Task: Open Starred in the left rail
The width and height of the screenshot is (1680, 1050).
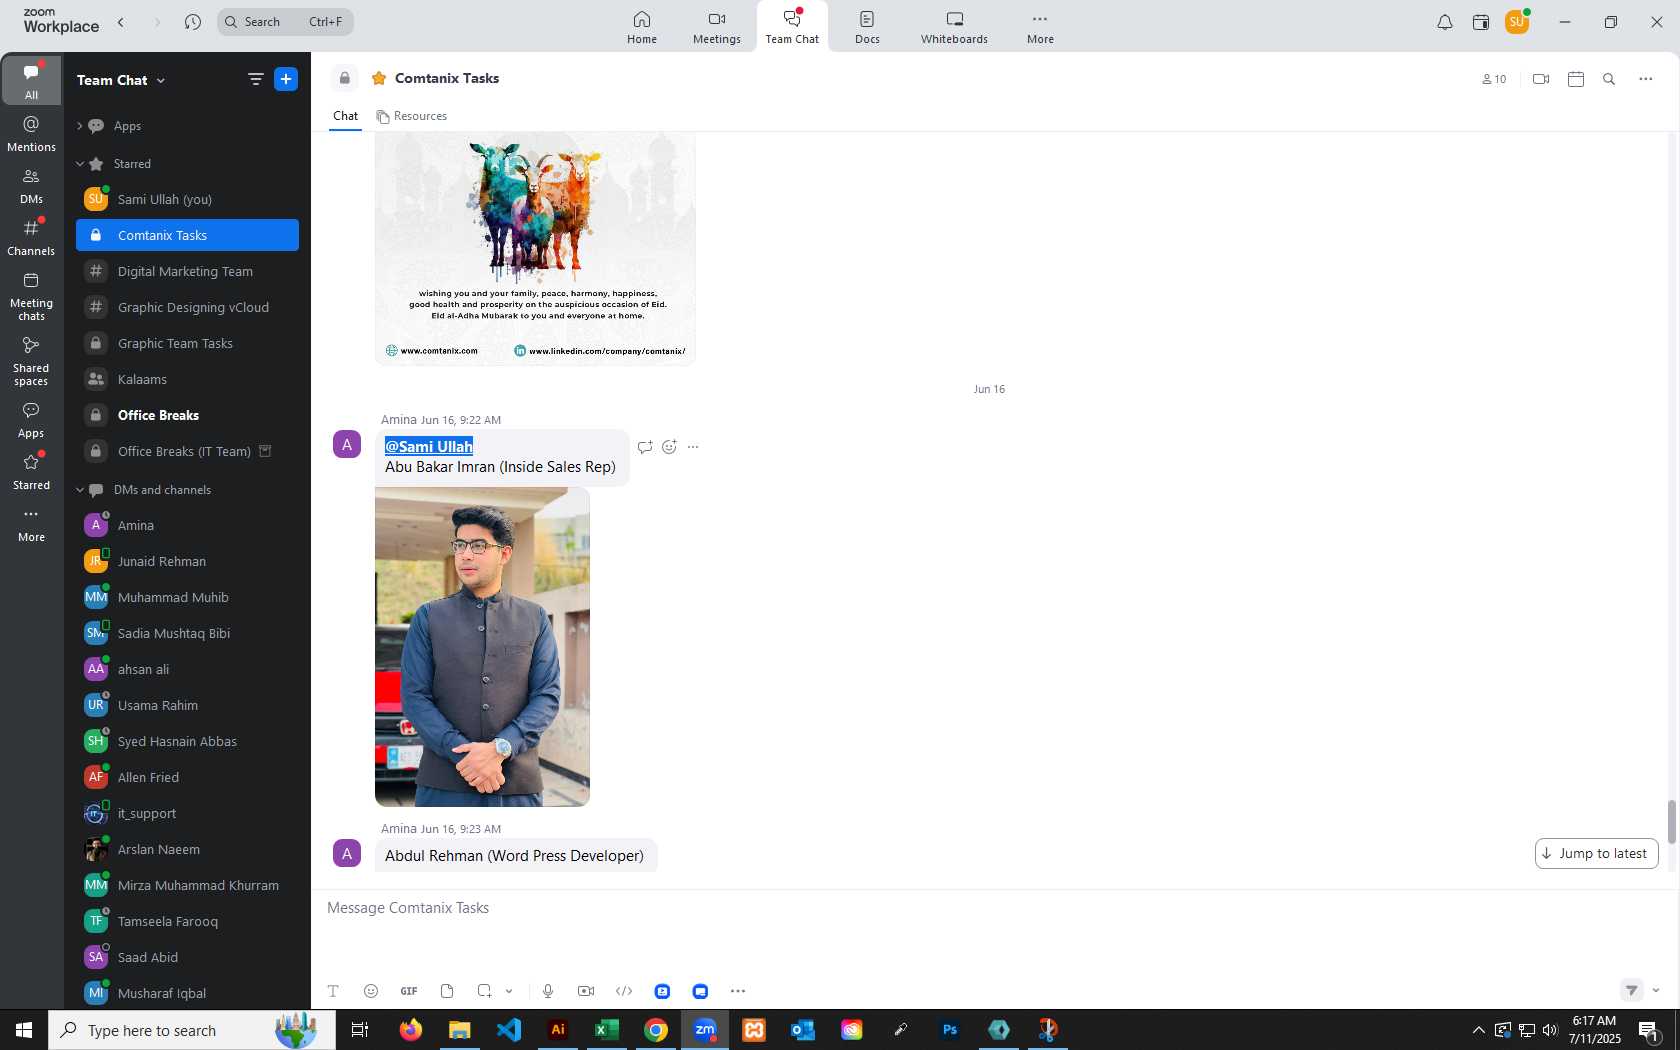Action: [x=31, y=471]
